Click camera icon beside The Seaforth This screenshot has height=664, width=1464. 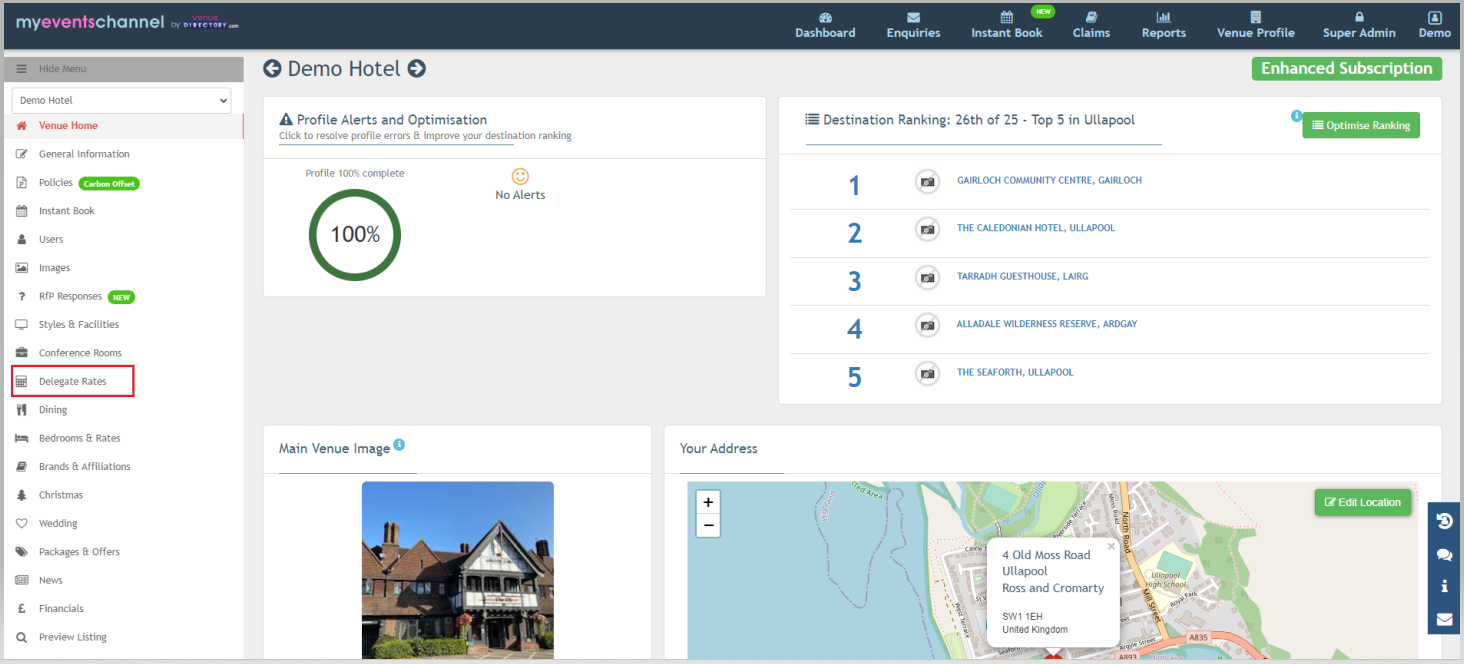tap(928, 373)
